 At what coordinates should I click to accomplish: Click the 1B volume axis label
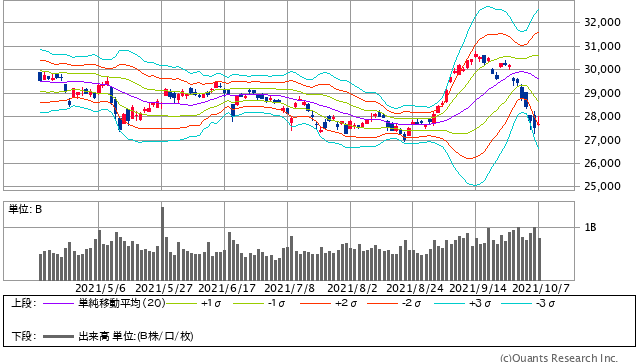[x=590, y=227]
